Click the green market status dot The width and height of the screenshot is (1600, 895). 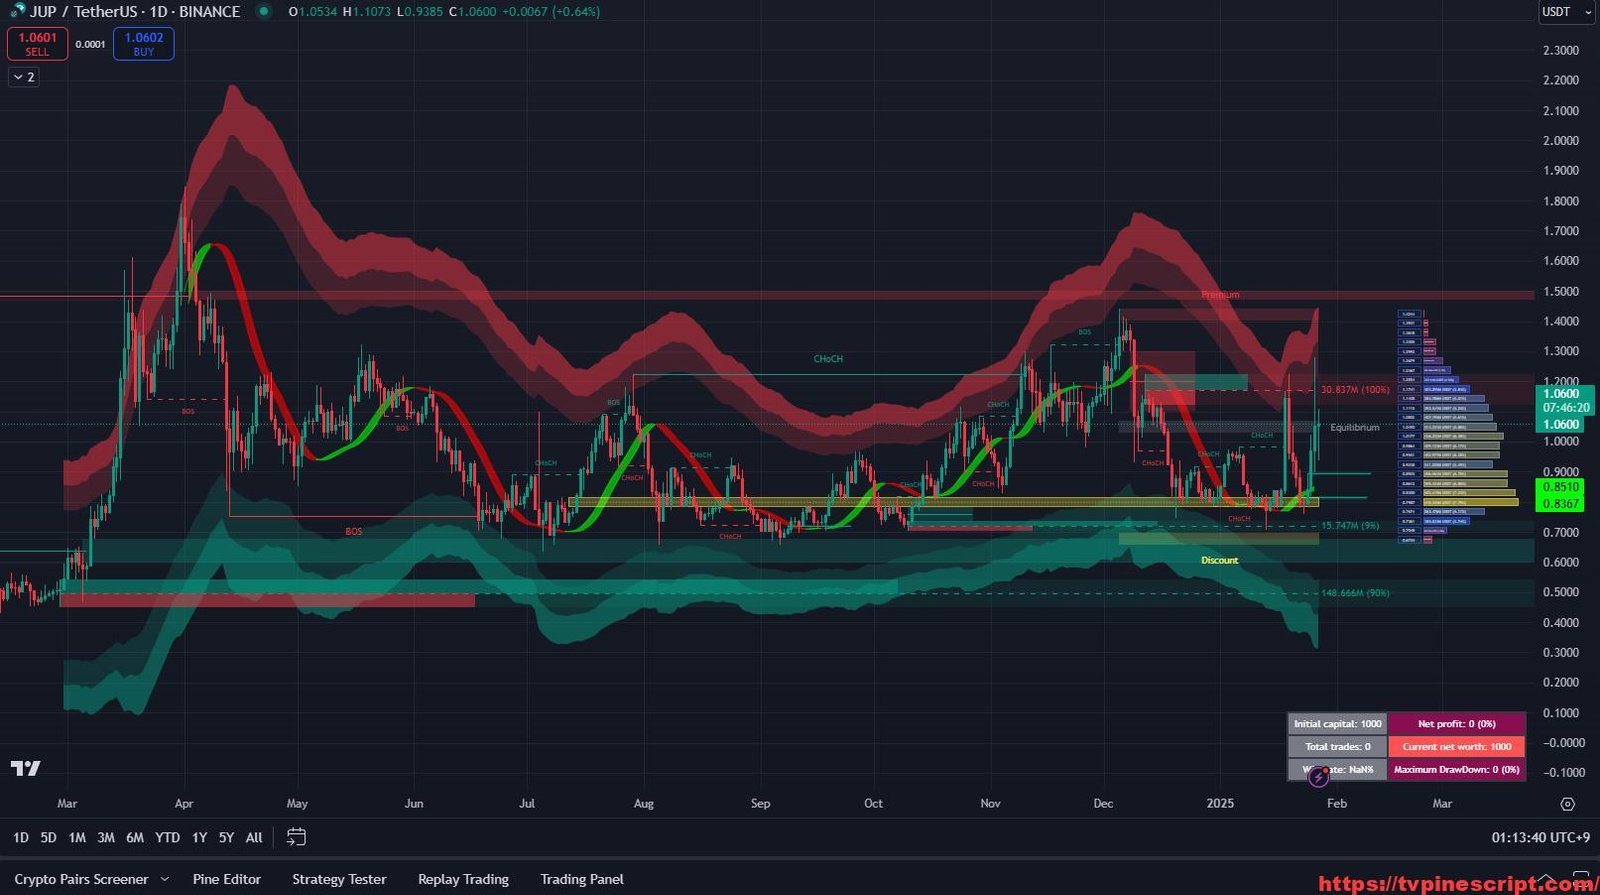coord(263,12)
